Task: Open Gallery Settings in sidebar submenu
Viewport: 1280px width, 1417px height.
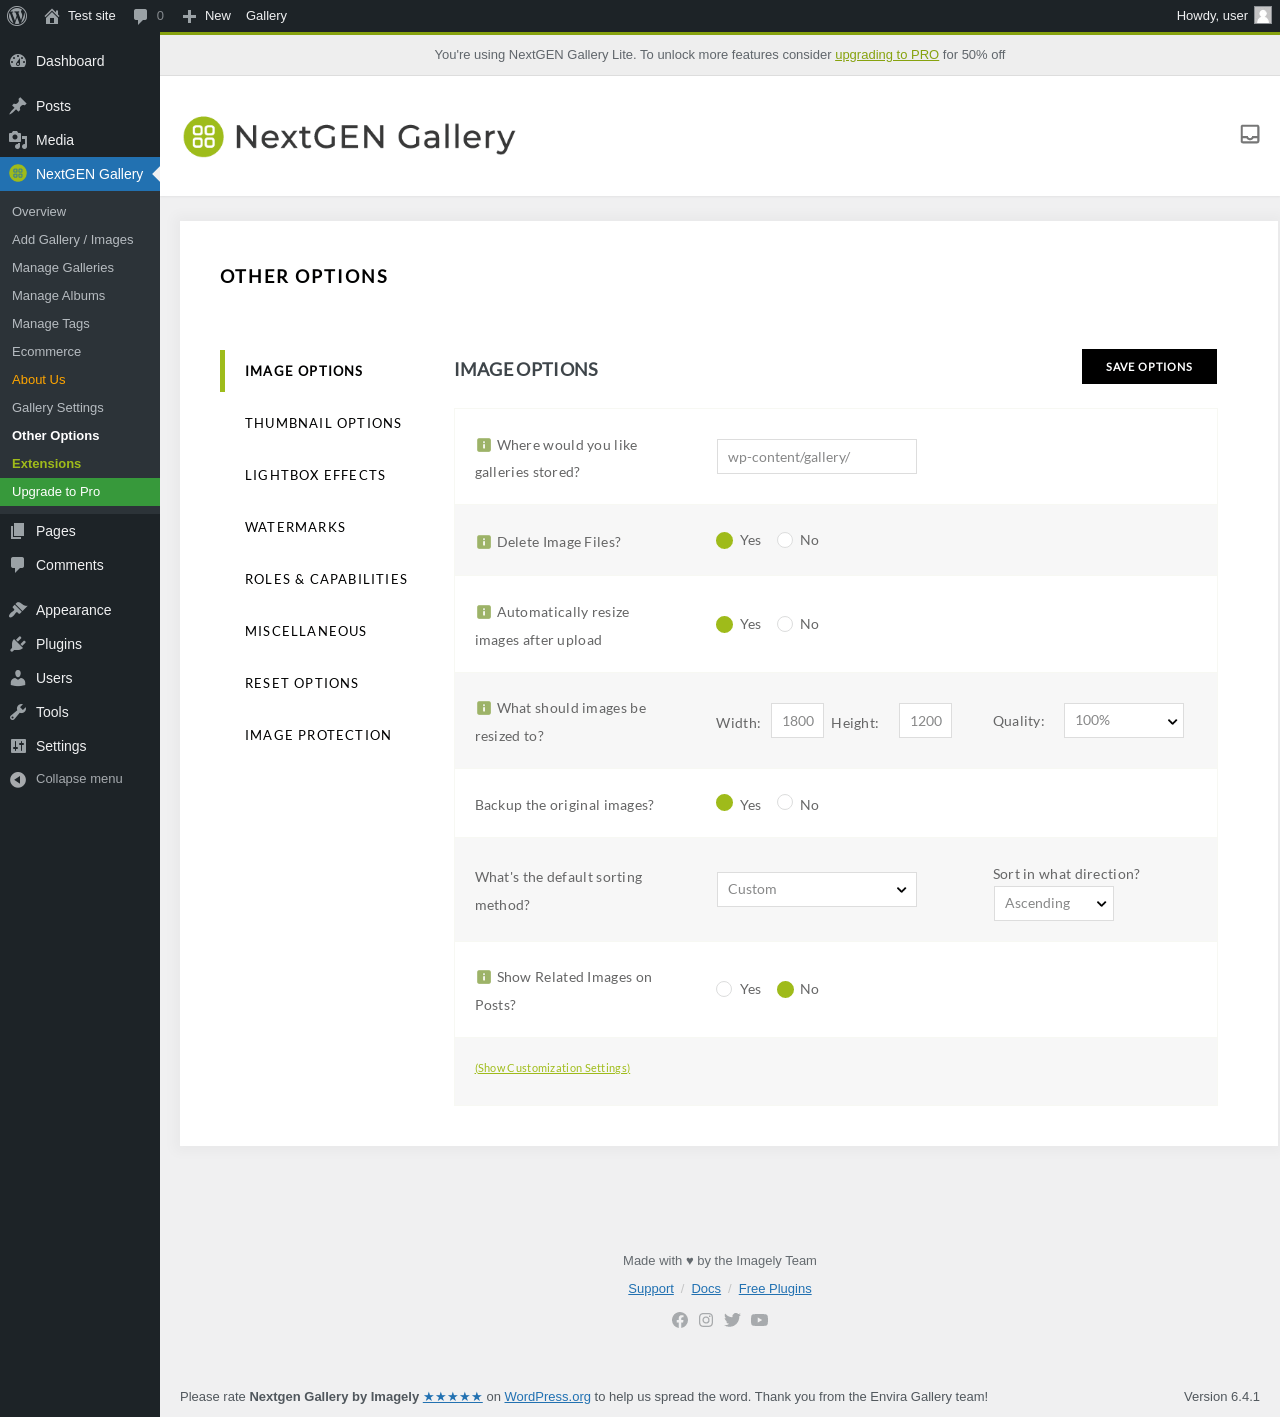Action: pyautogui.click(x=58, y=408)
